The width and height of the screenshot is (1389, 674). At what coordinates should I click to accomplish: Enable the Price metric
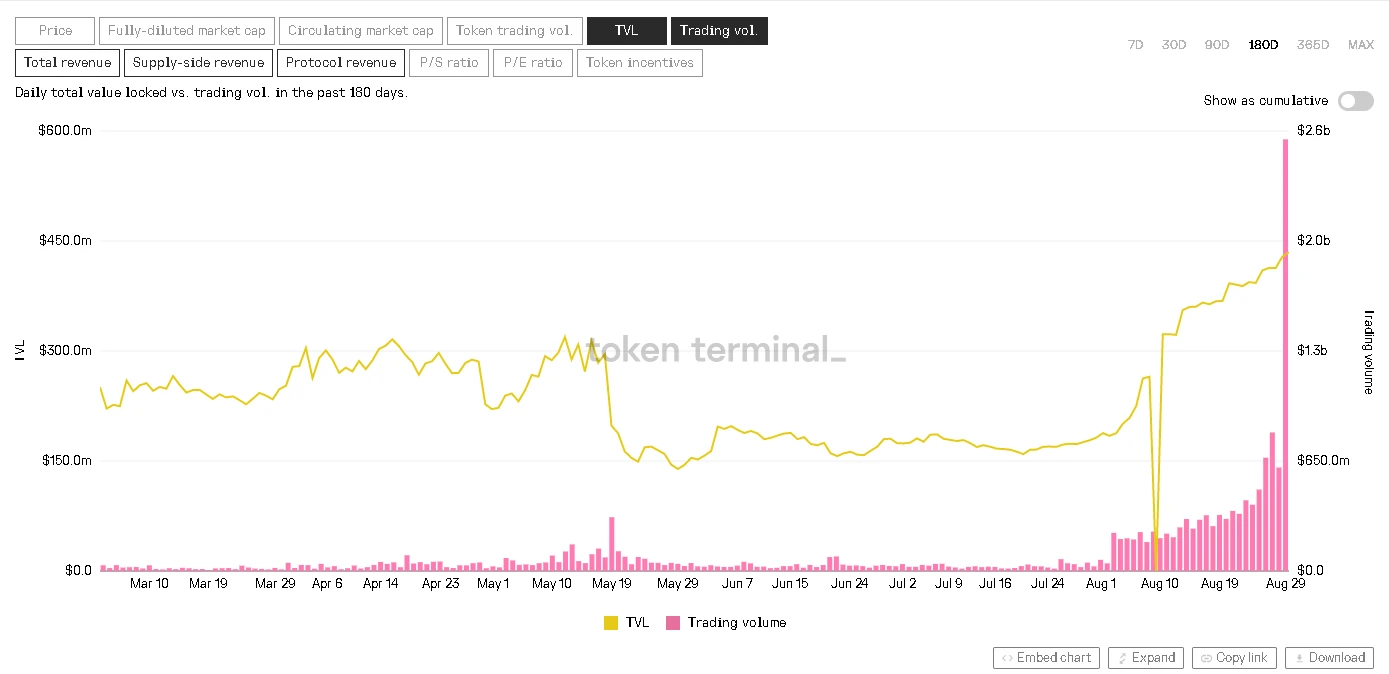coord(55,31)
